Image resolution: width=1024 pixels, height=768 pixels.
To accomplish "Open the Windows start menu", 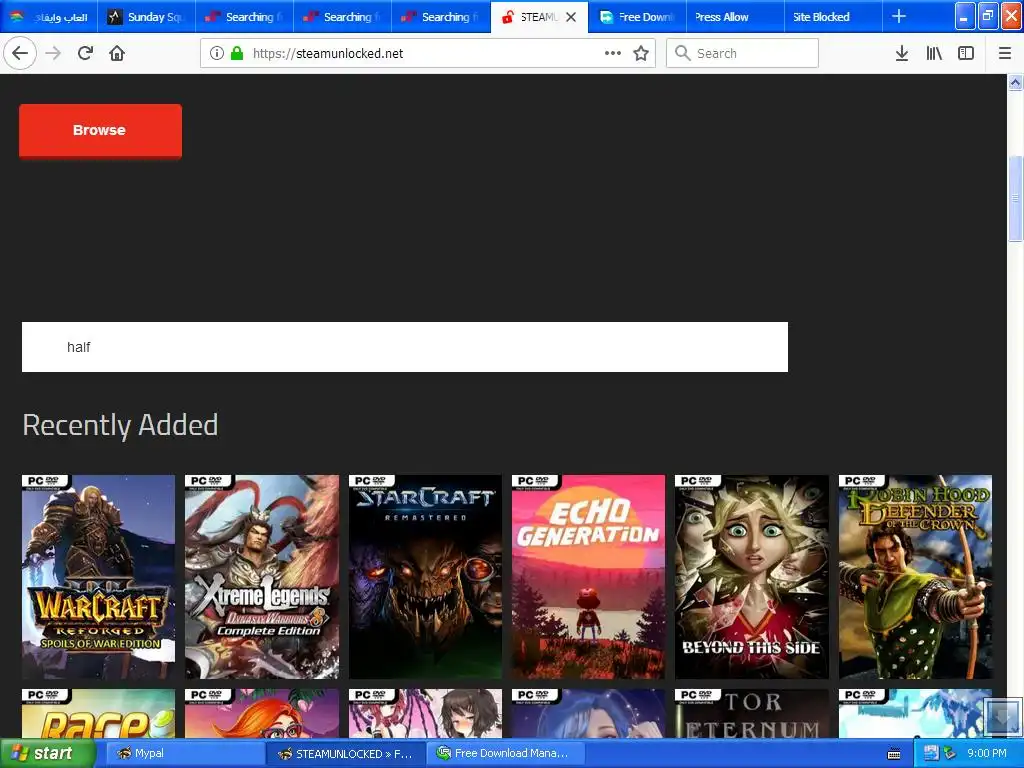I will pos(47,753).
